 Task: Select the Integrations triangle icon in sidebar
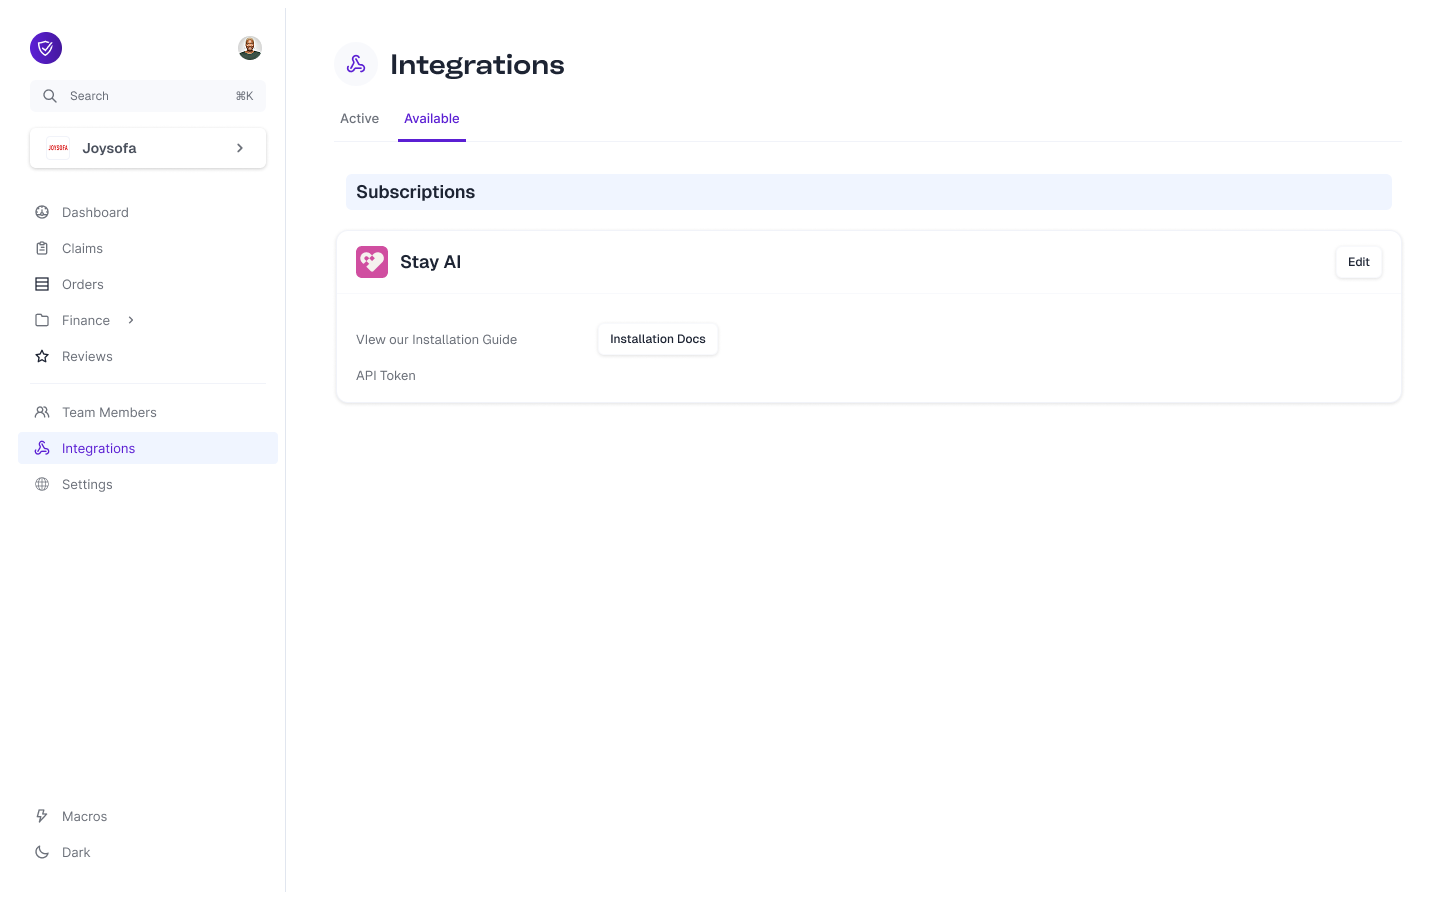click(41, 448)
